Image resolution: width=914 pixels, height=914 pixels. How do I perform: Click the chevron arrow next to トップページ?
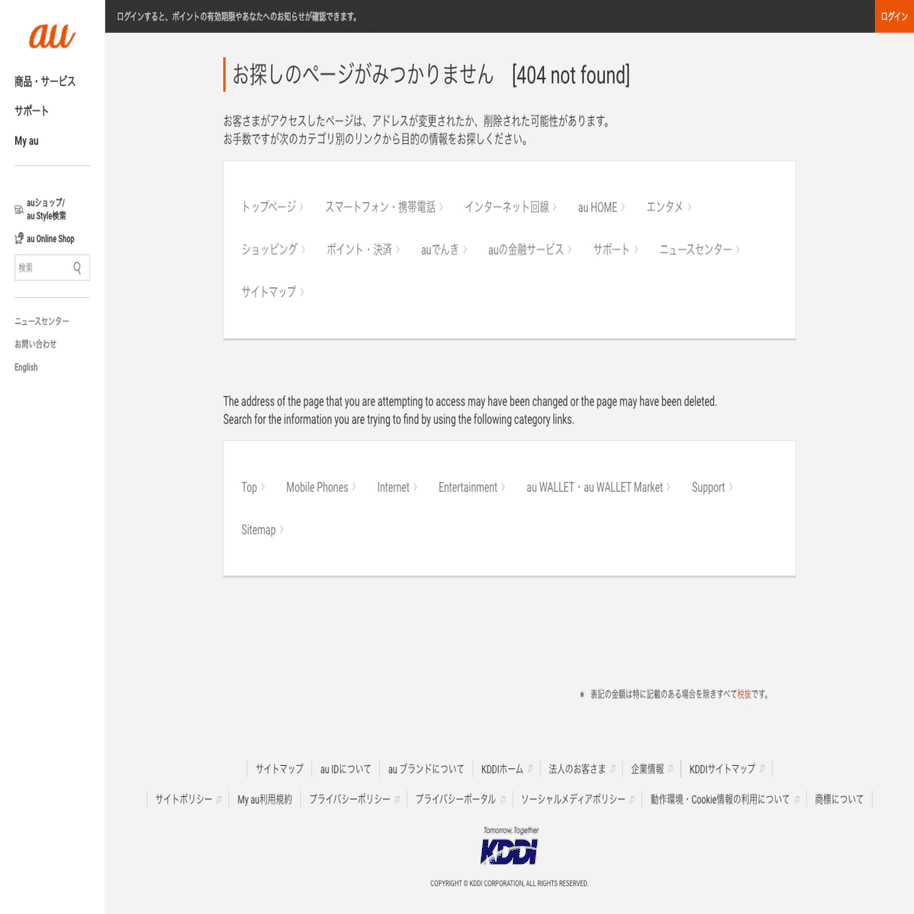tap(300, 208)
